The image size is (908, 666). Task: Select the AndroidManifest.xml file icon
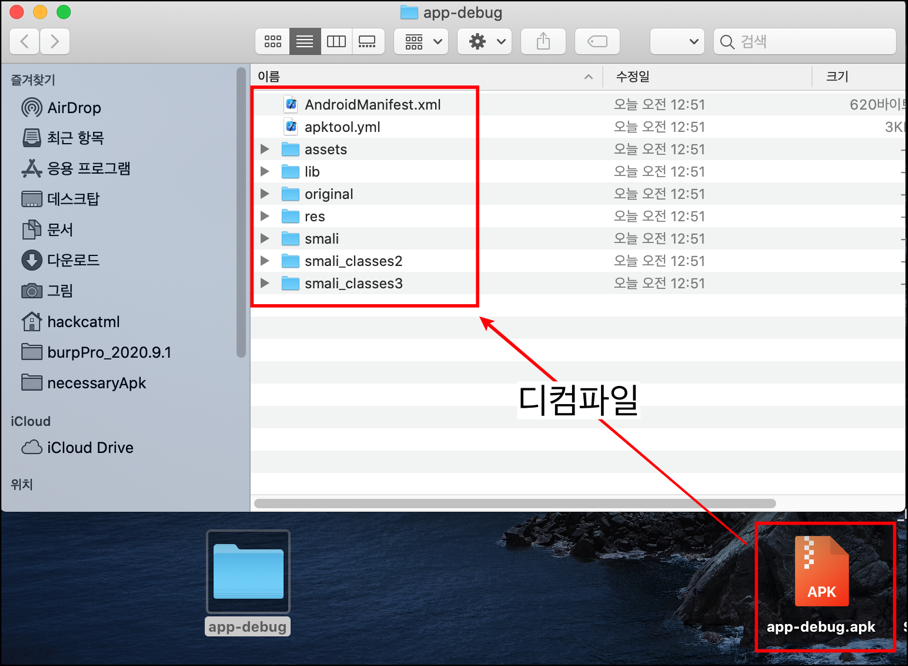tap(291, 104)
